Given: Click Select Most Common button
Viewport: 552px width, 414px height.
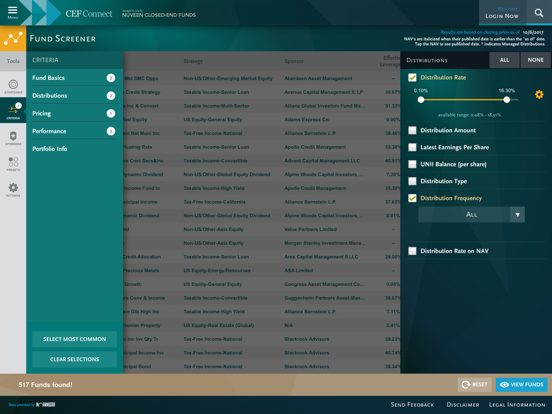Looking at the screenshot, I should coord(74,339).
